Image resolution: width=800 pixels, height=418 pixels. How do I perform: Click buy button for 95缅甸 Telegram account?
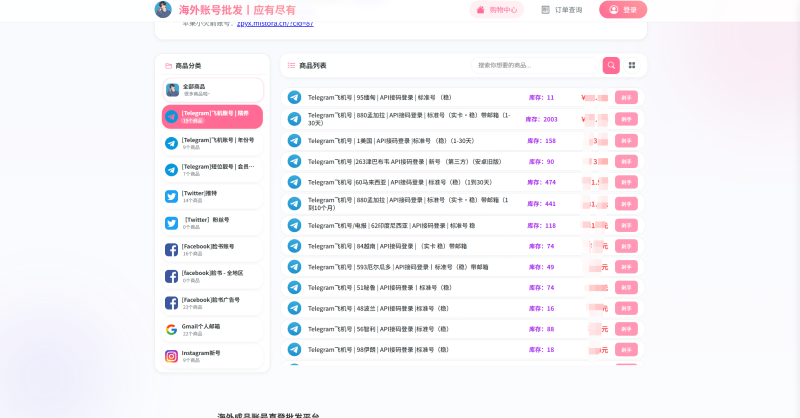pyautogui.click(x=626, y=98)
